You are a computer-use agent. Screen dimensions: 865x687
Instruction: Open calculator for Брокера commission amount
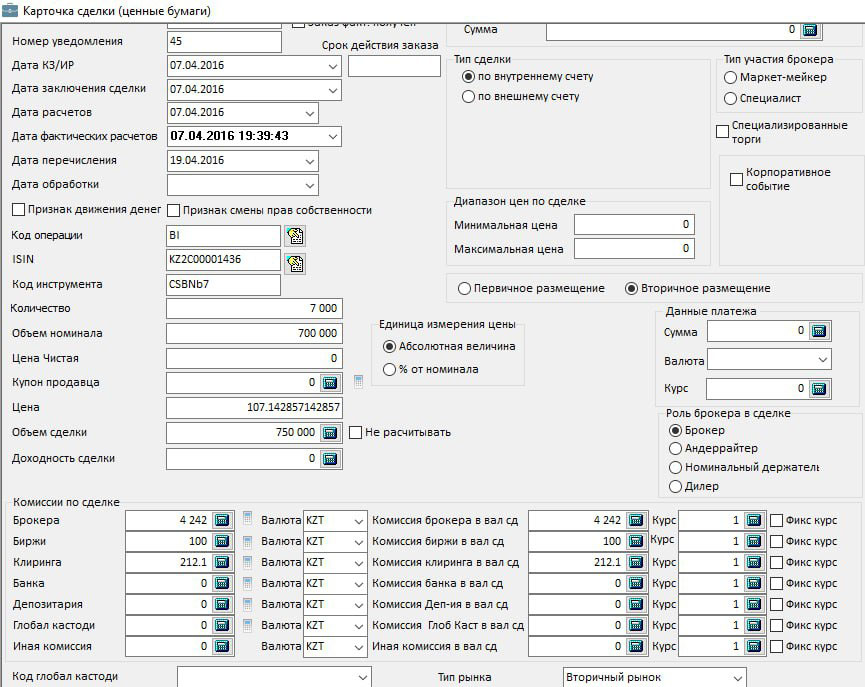coord(222,520)
